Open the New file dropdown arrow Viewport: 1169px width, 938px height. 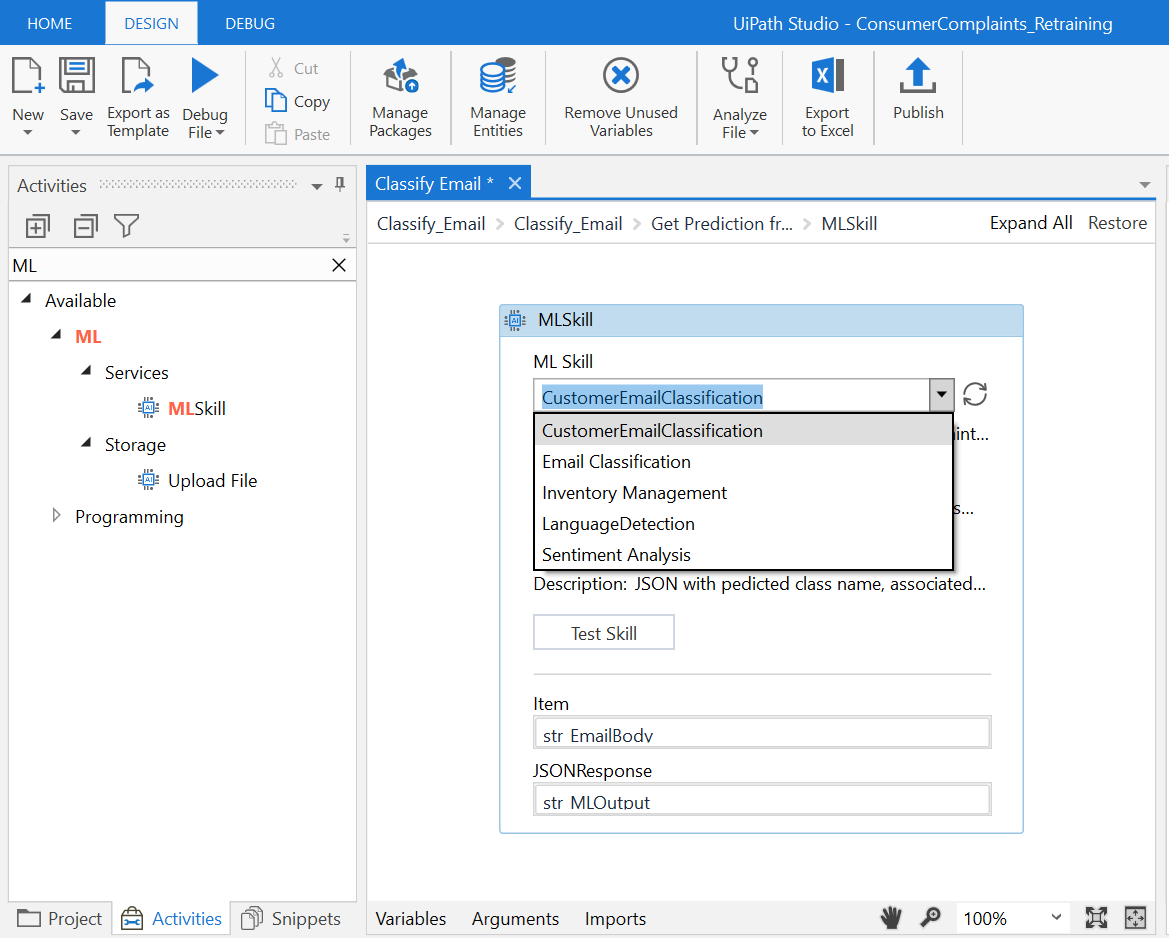(28, 133)
